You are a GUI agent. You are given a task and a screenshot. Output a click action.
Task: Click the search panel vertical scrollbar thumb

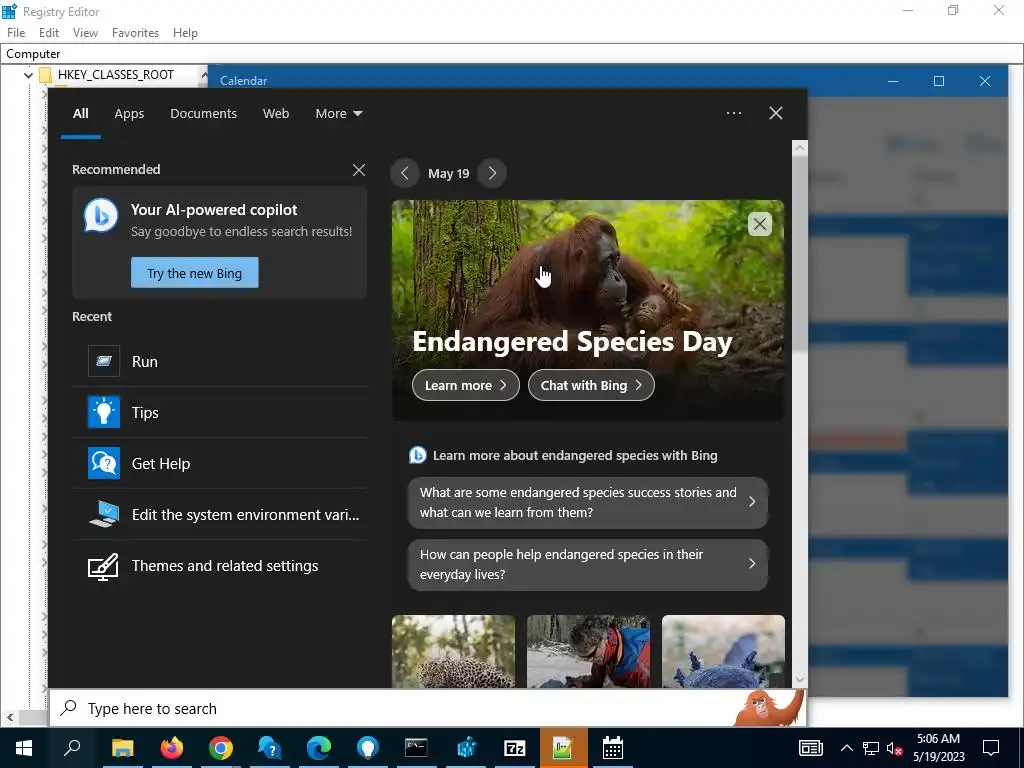click(x=799, y=254)
